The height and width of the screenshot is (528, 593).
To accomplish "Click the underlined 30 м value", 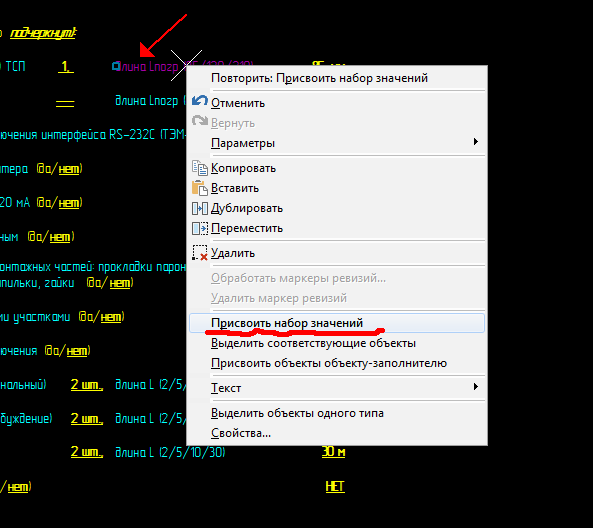I will click(333, 452).
